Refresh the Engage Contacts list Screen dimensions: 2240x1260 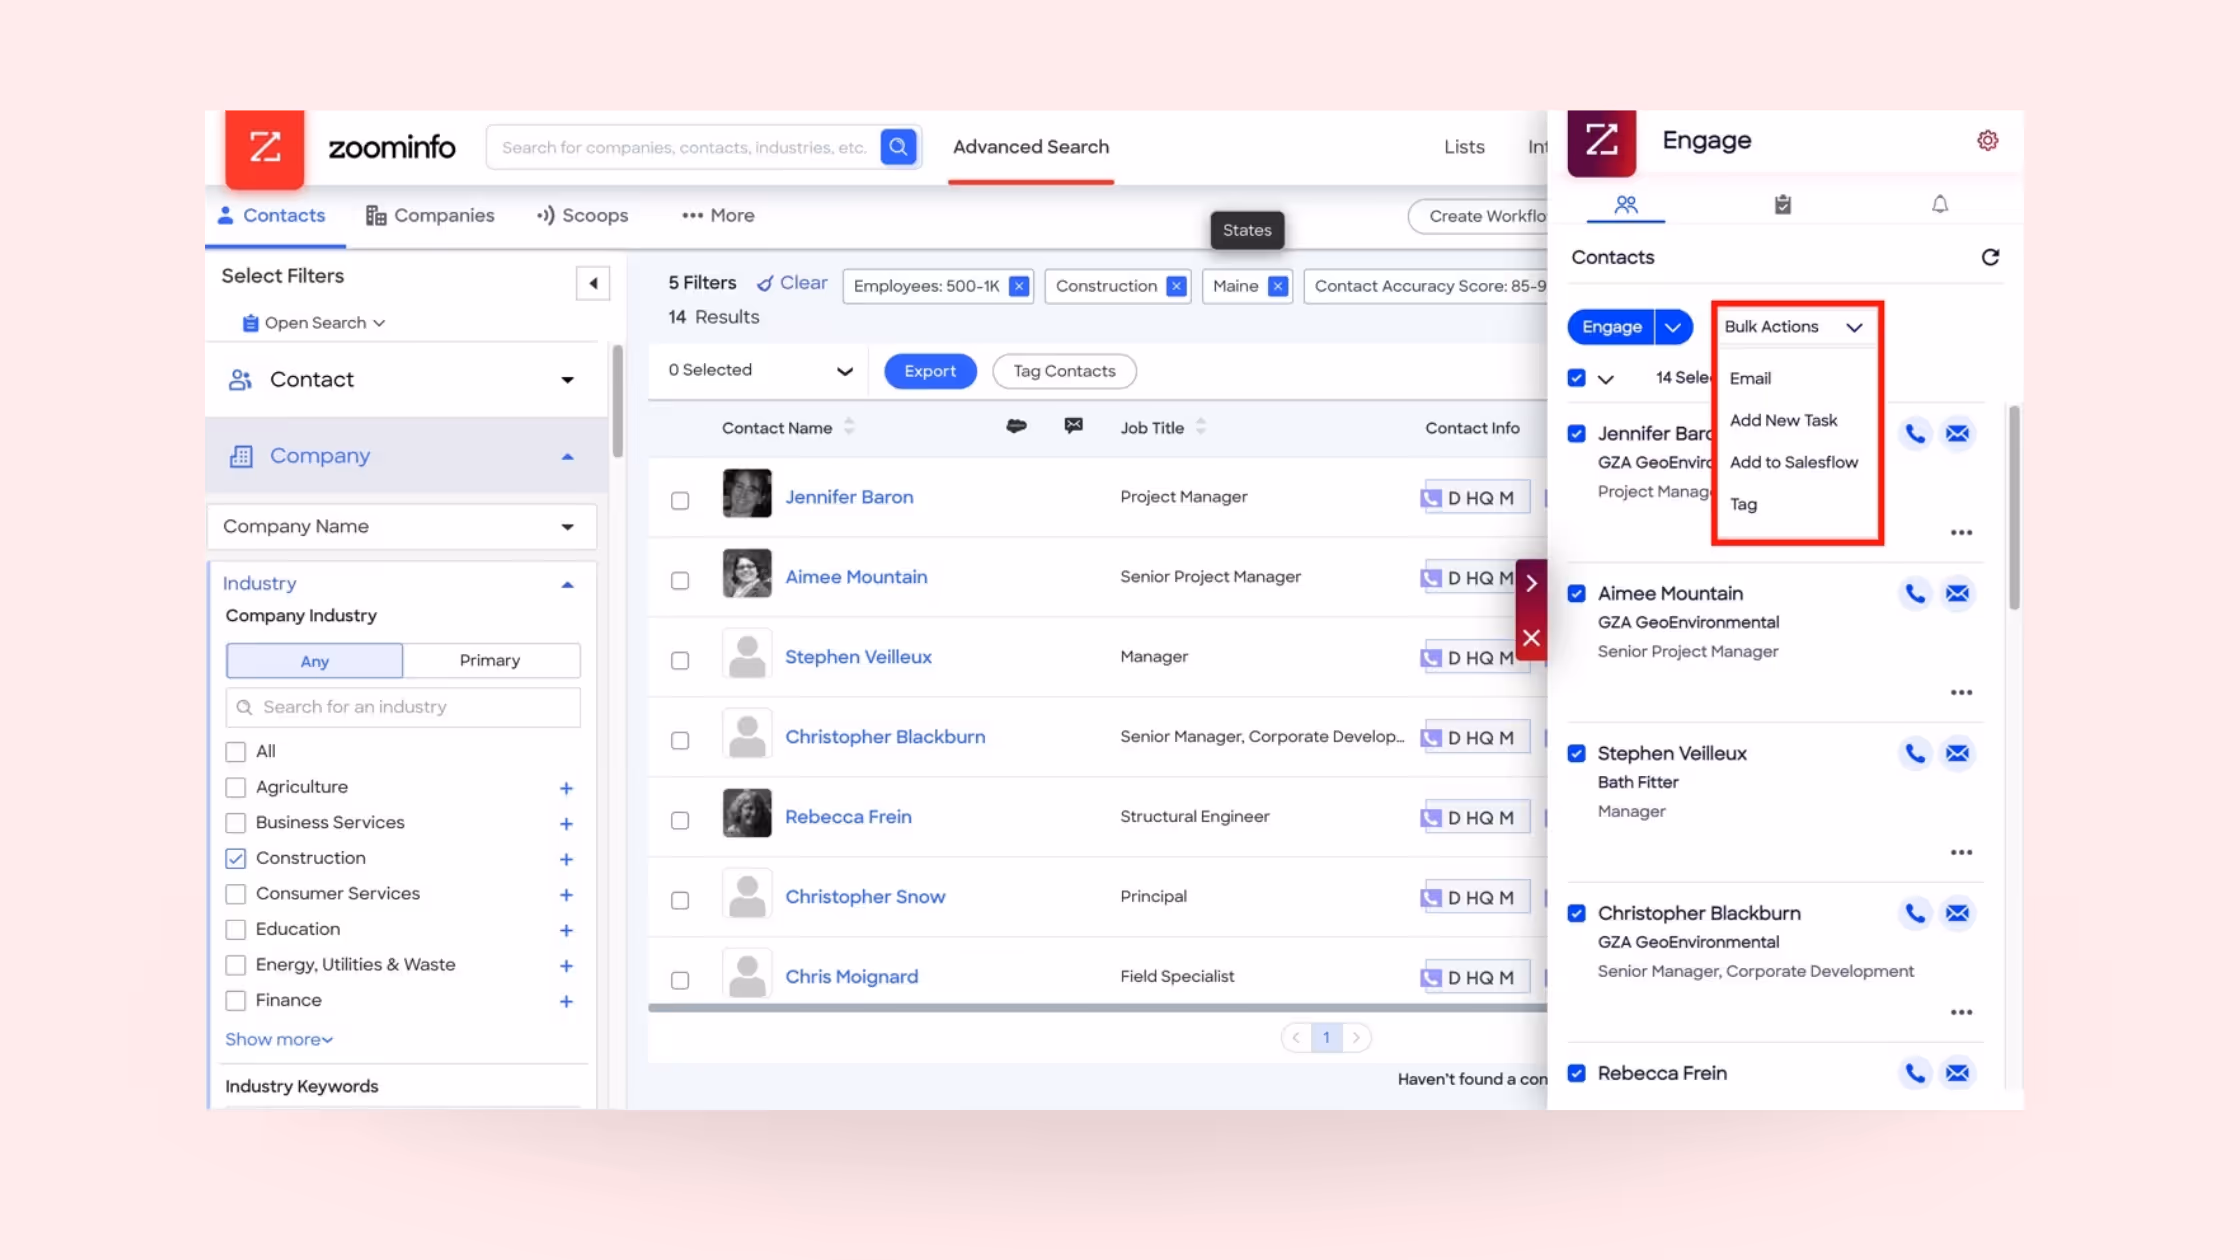pyautogui.click(x=1990, y=257)
